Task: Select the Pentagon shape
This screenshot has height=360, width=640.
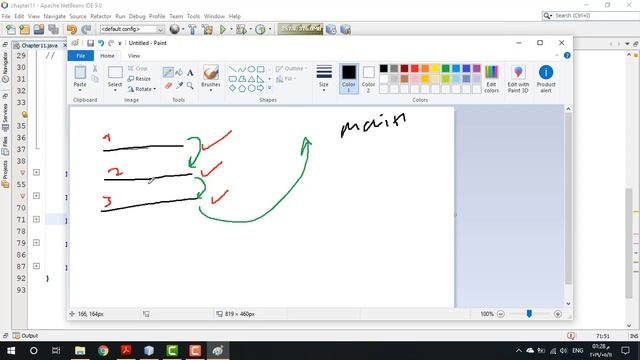Action: click(x=242, y=88)
